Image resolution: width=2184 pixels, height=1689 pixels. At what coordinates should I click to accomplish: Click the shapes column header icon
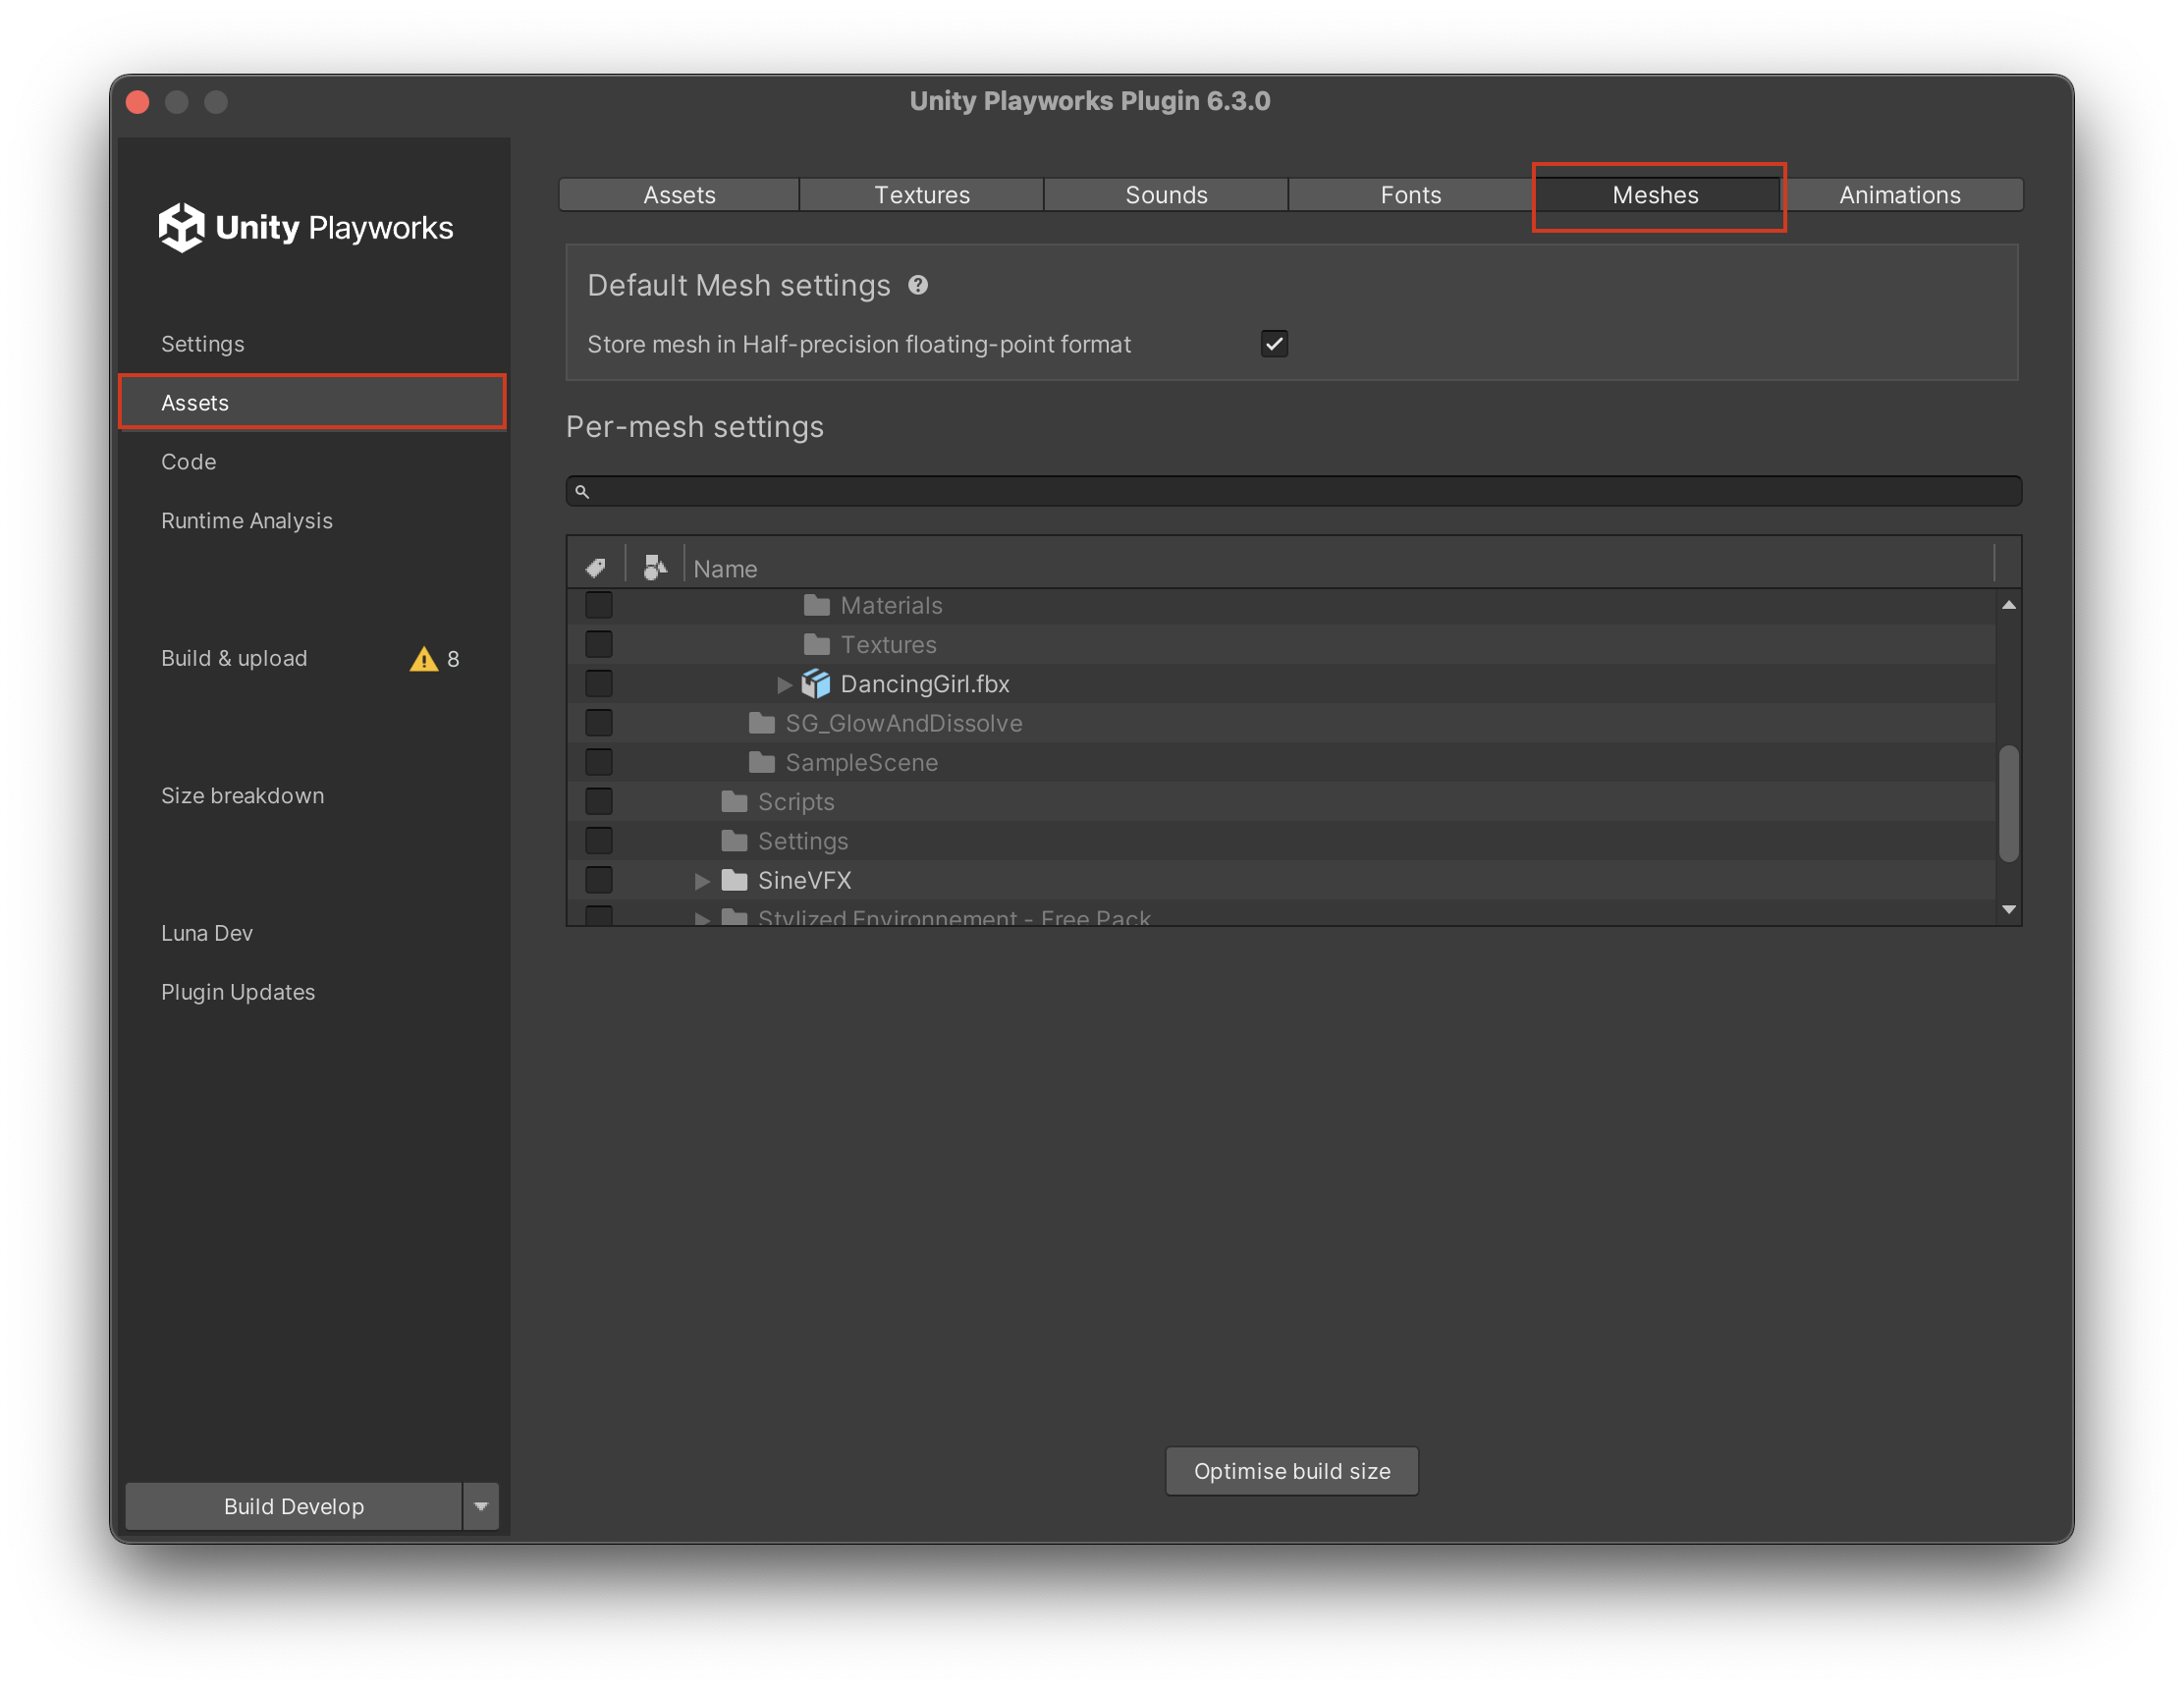tap(654, 568)
